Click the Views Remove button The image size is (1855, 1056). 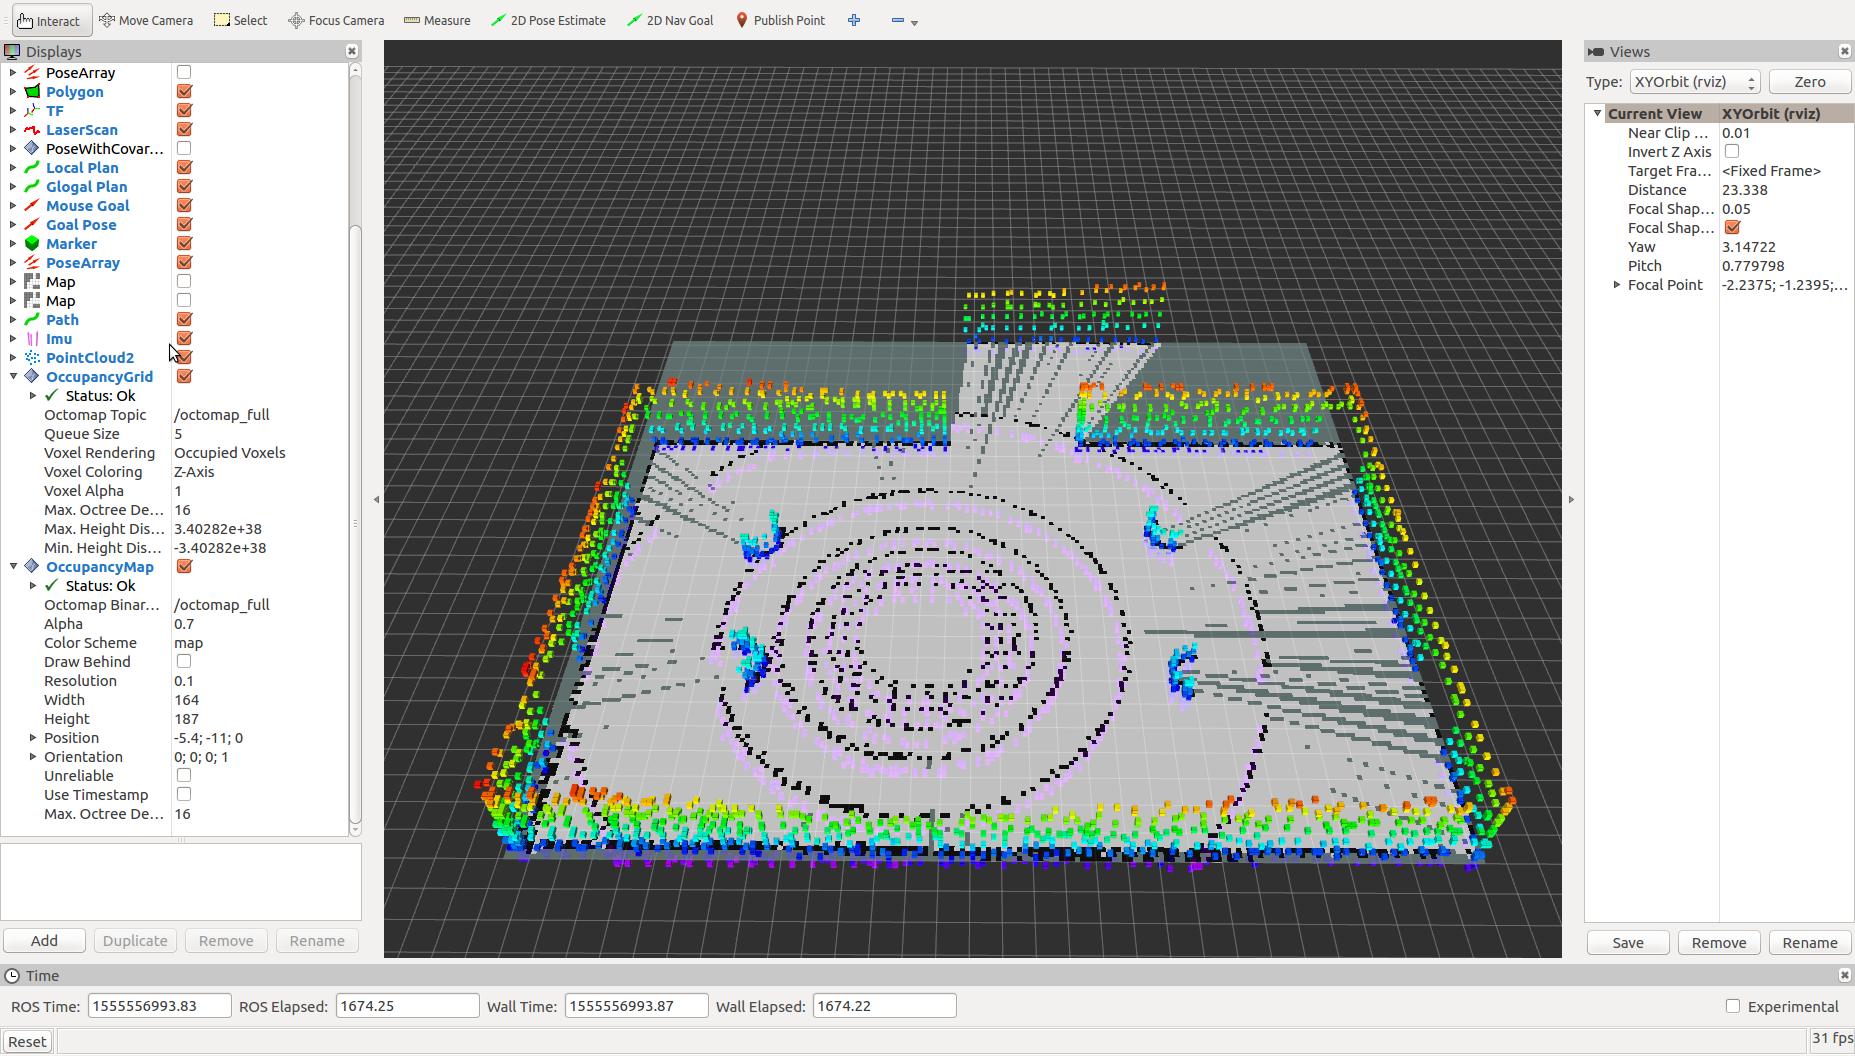(x=1719, y=942)
